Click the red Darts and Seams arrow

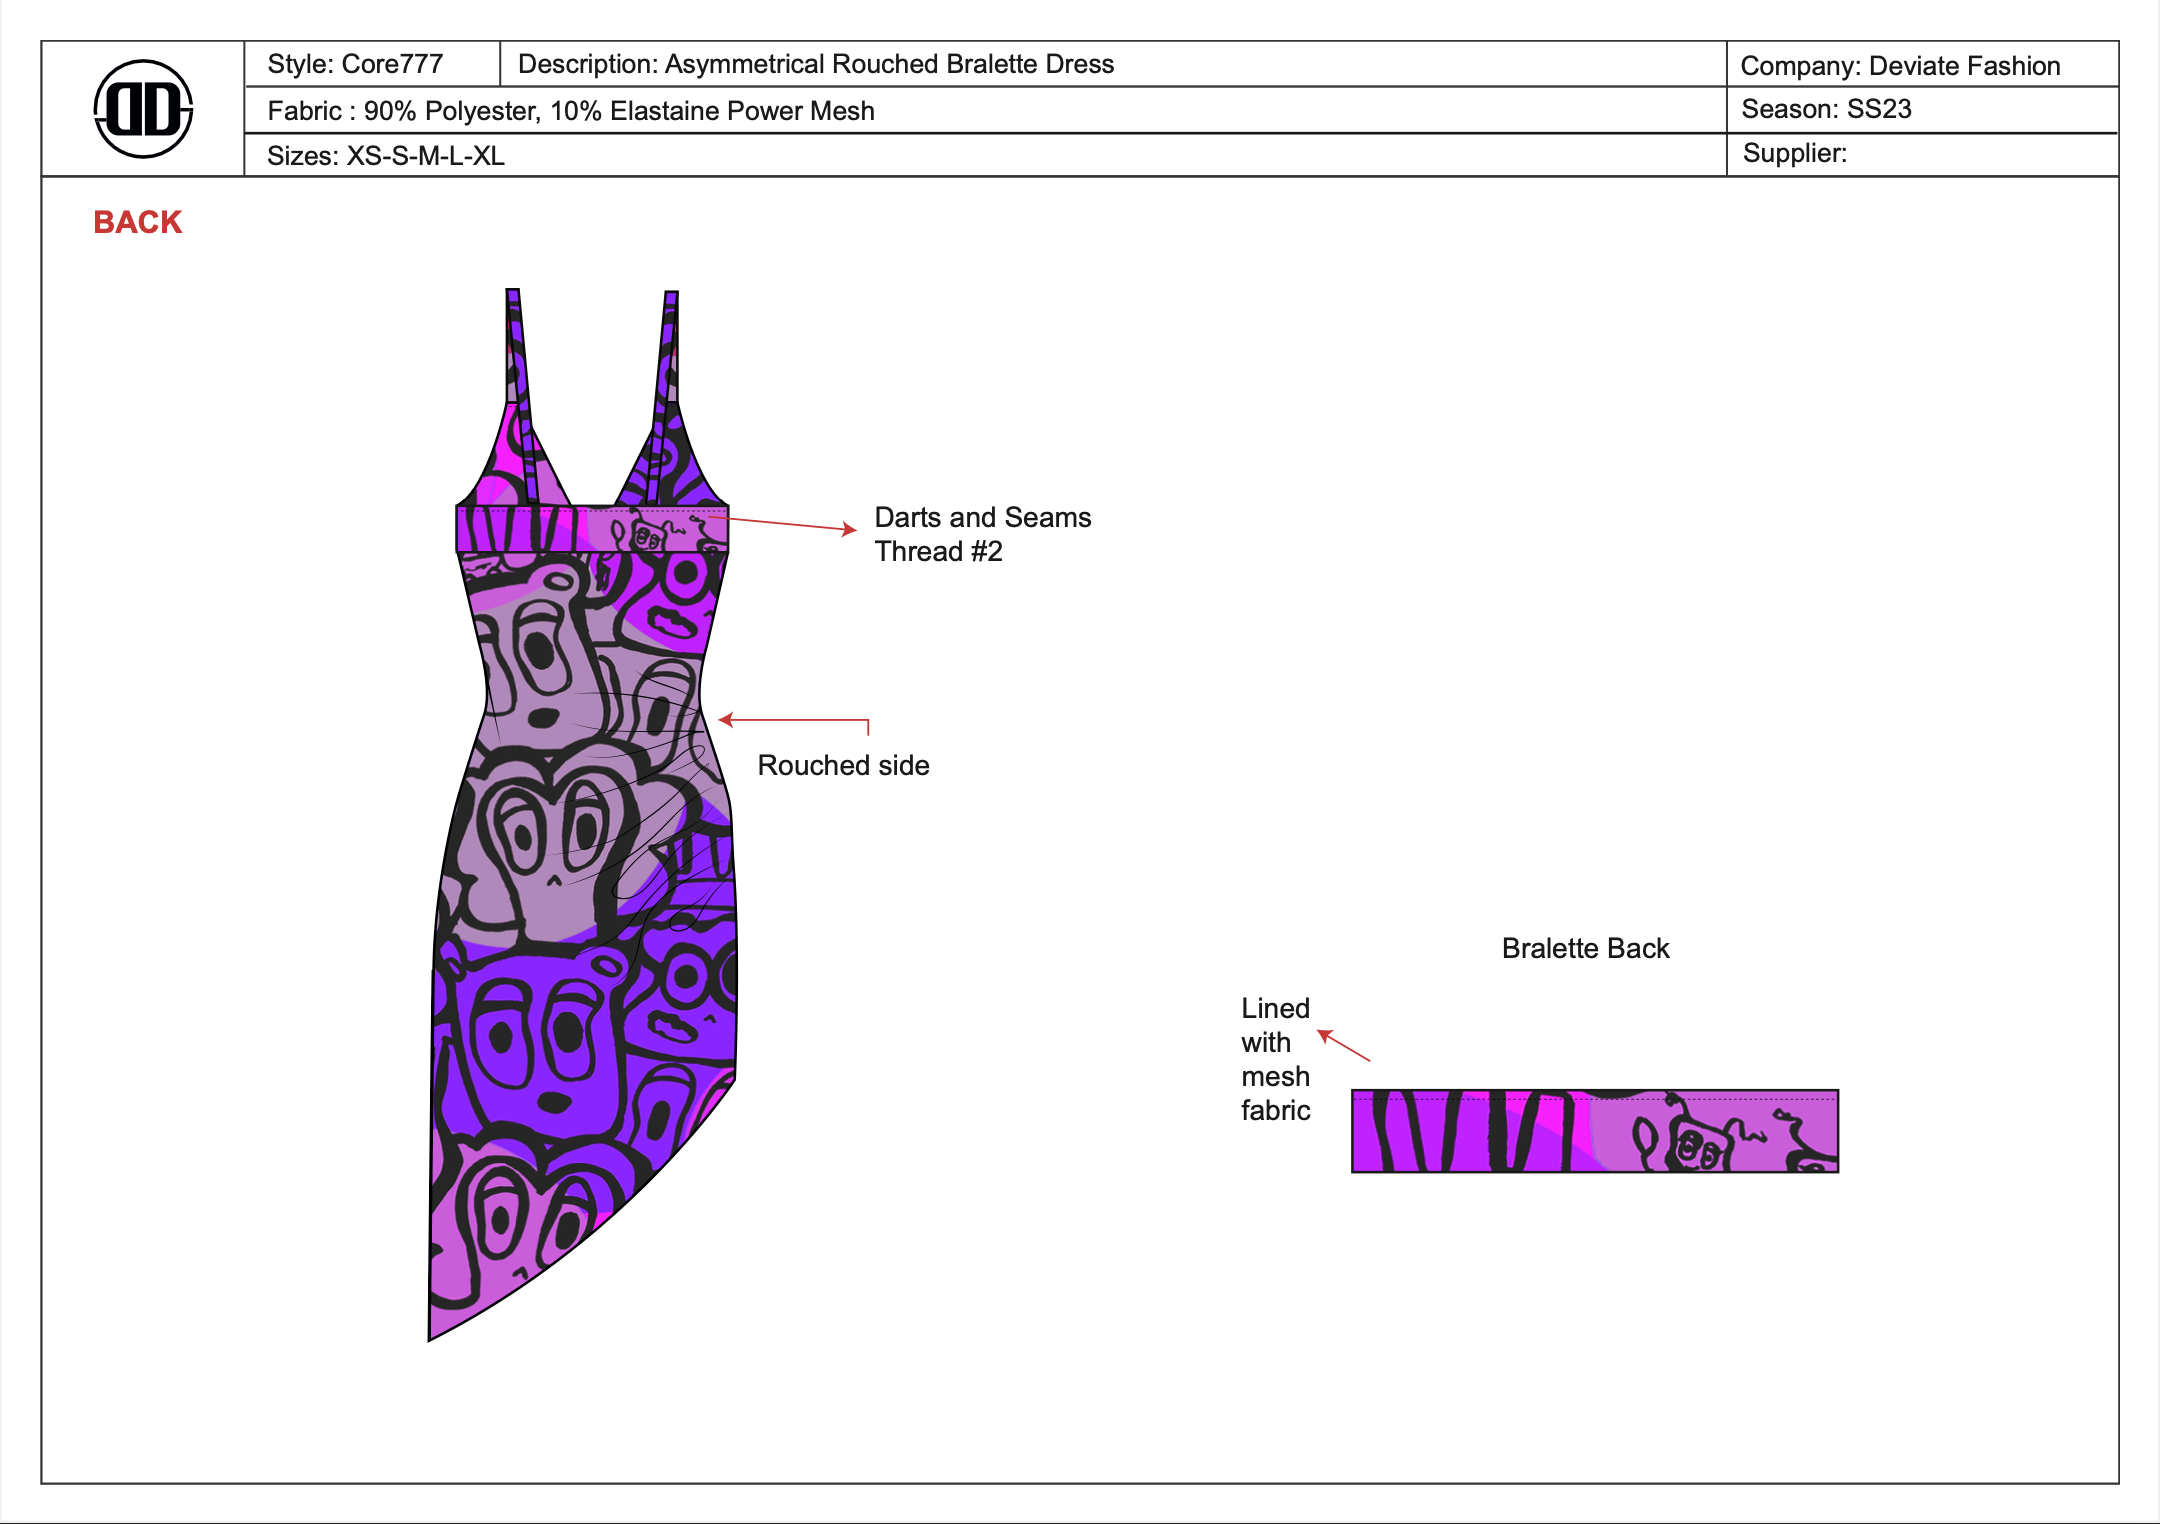[785, 524]
